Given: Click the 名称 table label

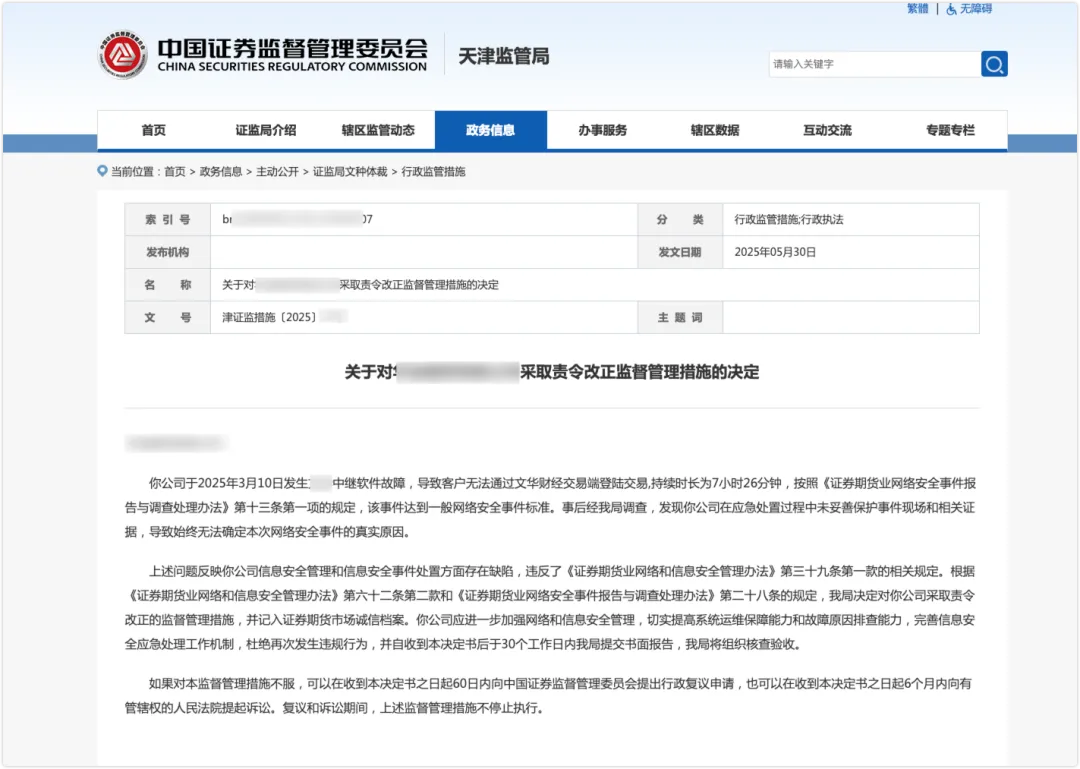Looking at the screenshot, I should (167, 285).
